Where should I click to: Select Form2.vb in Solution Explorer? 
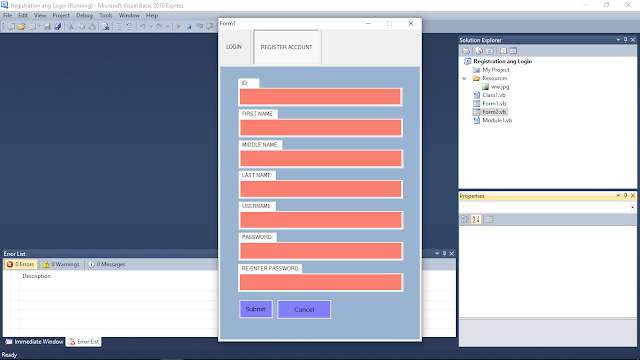click(494, 112)
